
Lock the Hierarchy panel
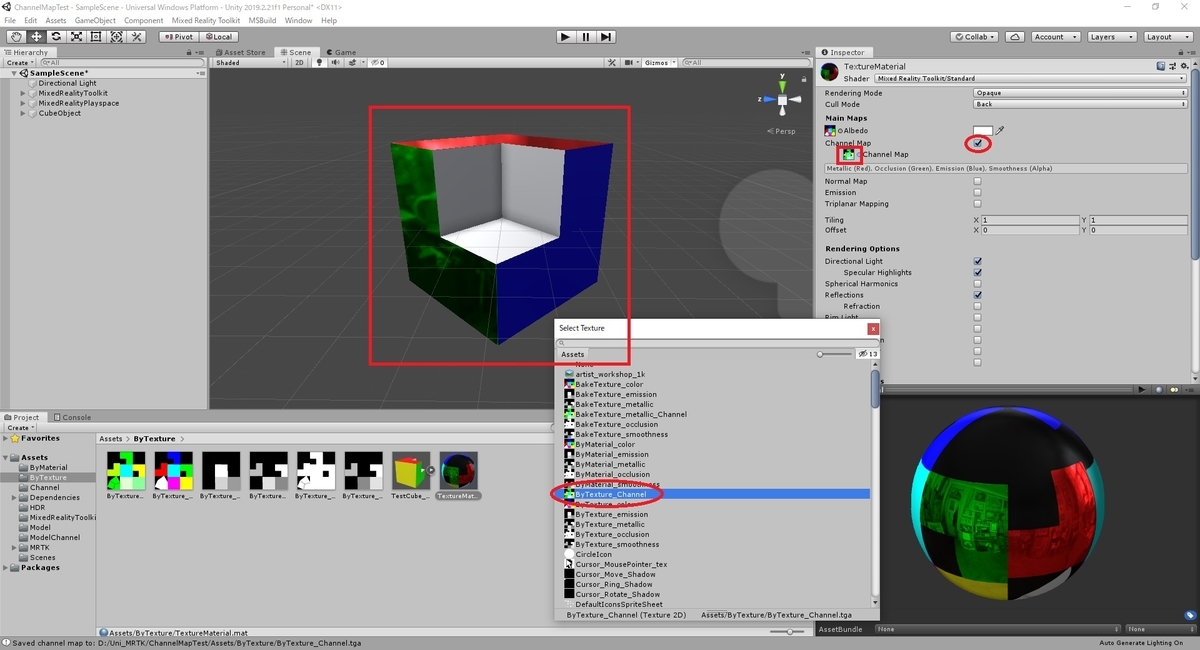point(191,52)
